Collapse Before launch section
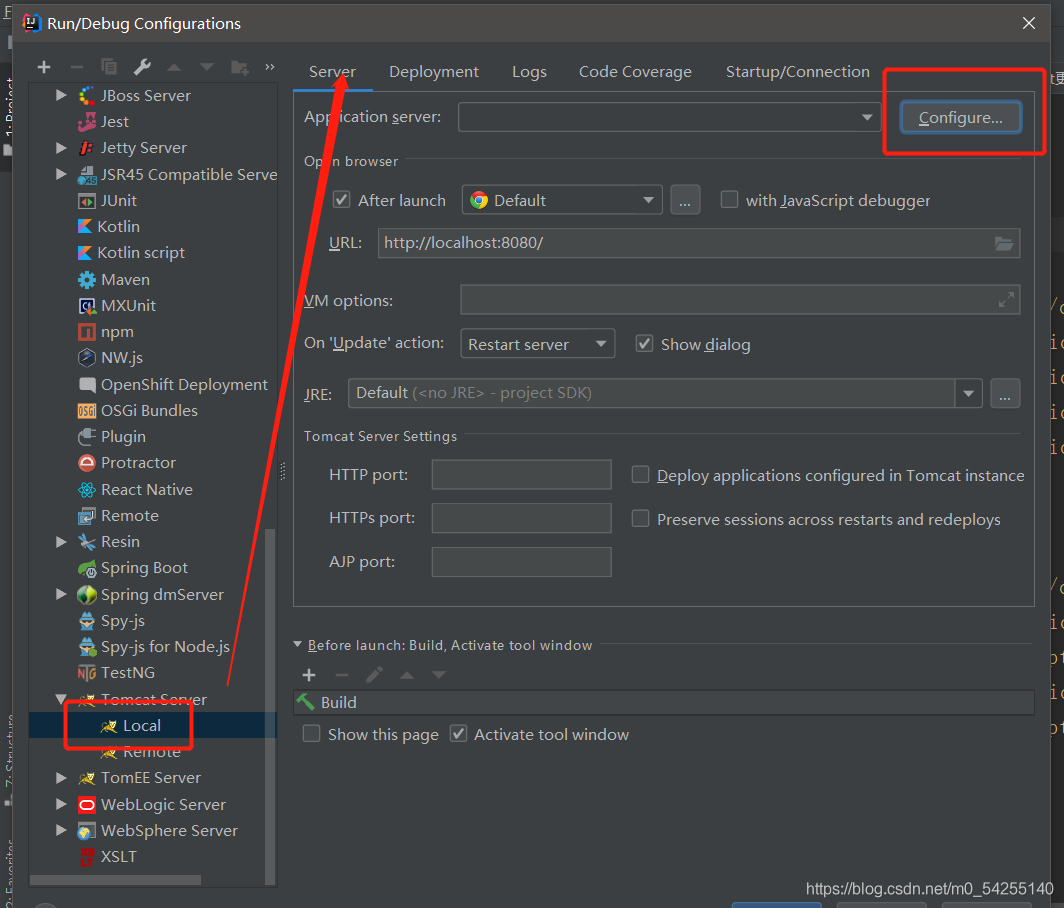The image size is (1064, 908). tap(297, 644)
